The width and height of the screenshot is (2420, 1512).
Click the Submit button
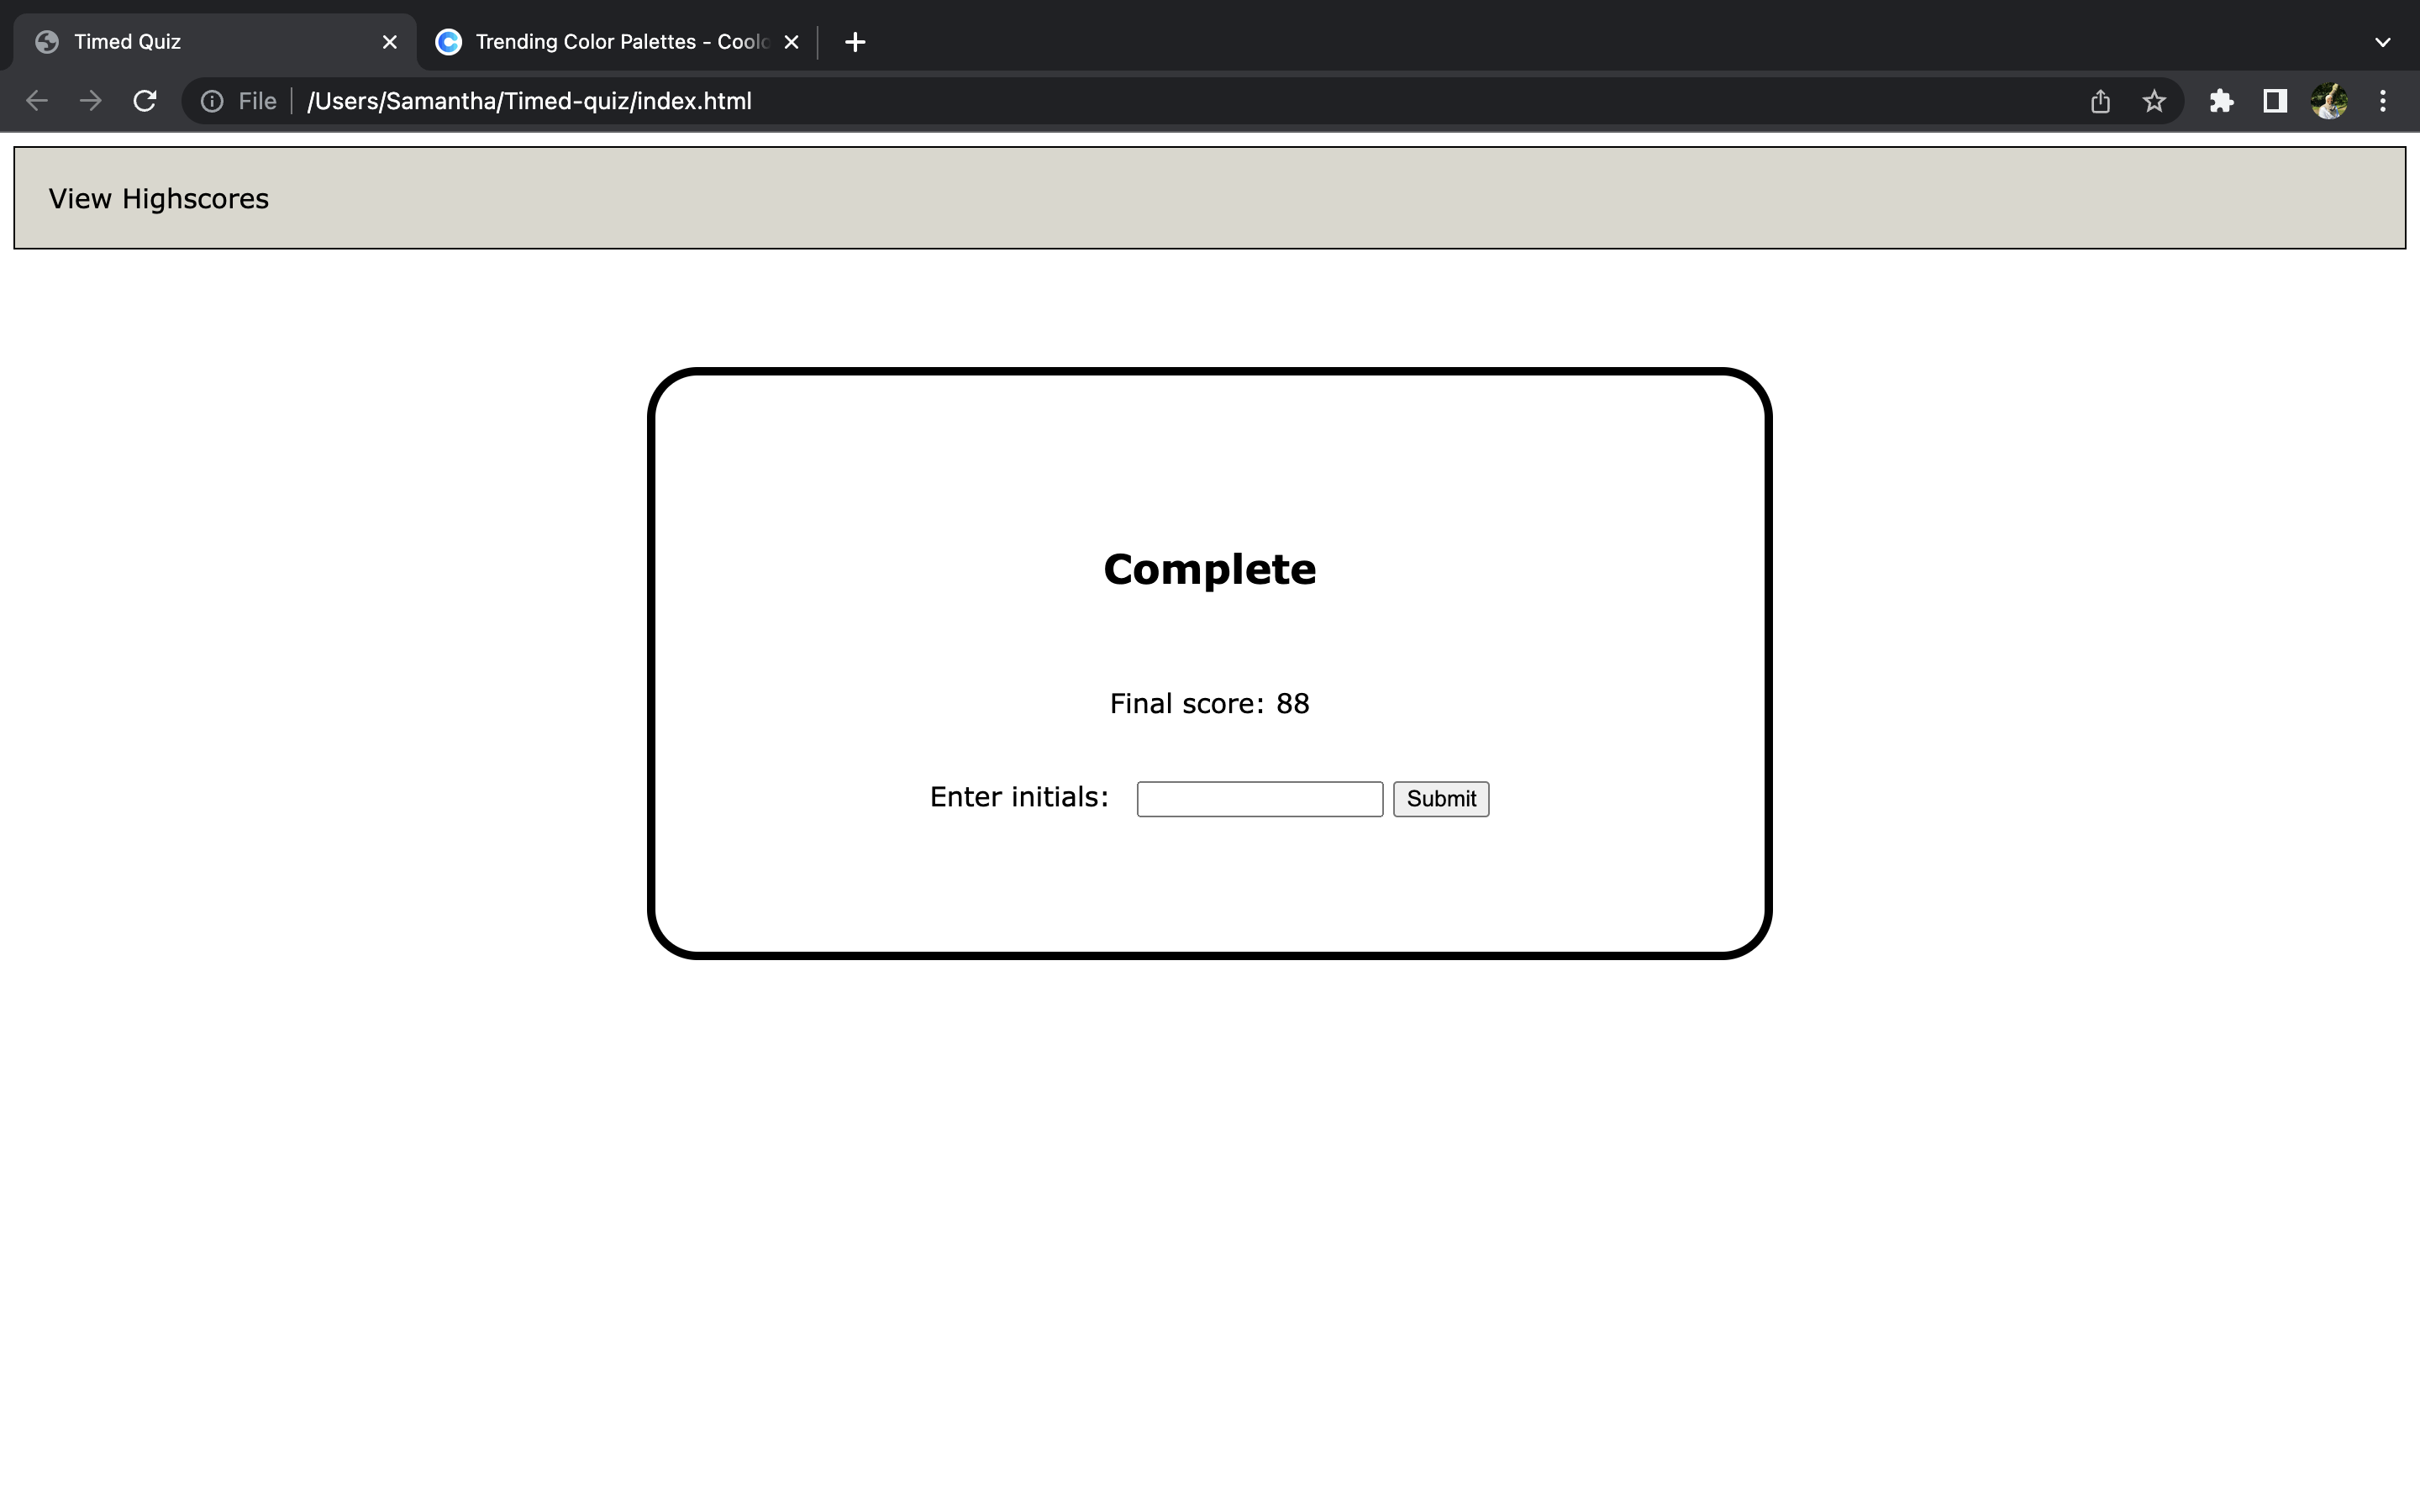click(x=1440, y=798)
